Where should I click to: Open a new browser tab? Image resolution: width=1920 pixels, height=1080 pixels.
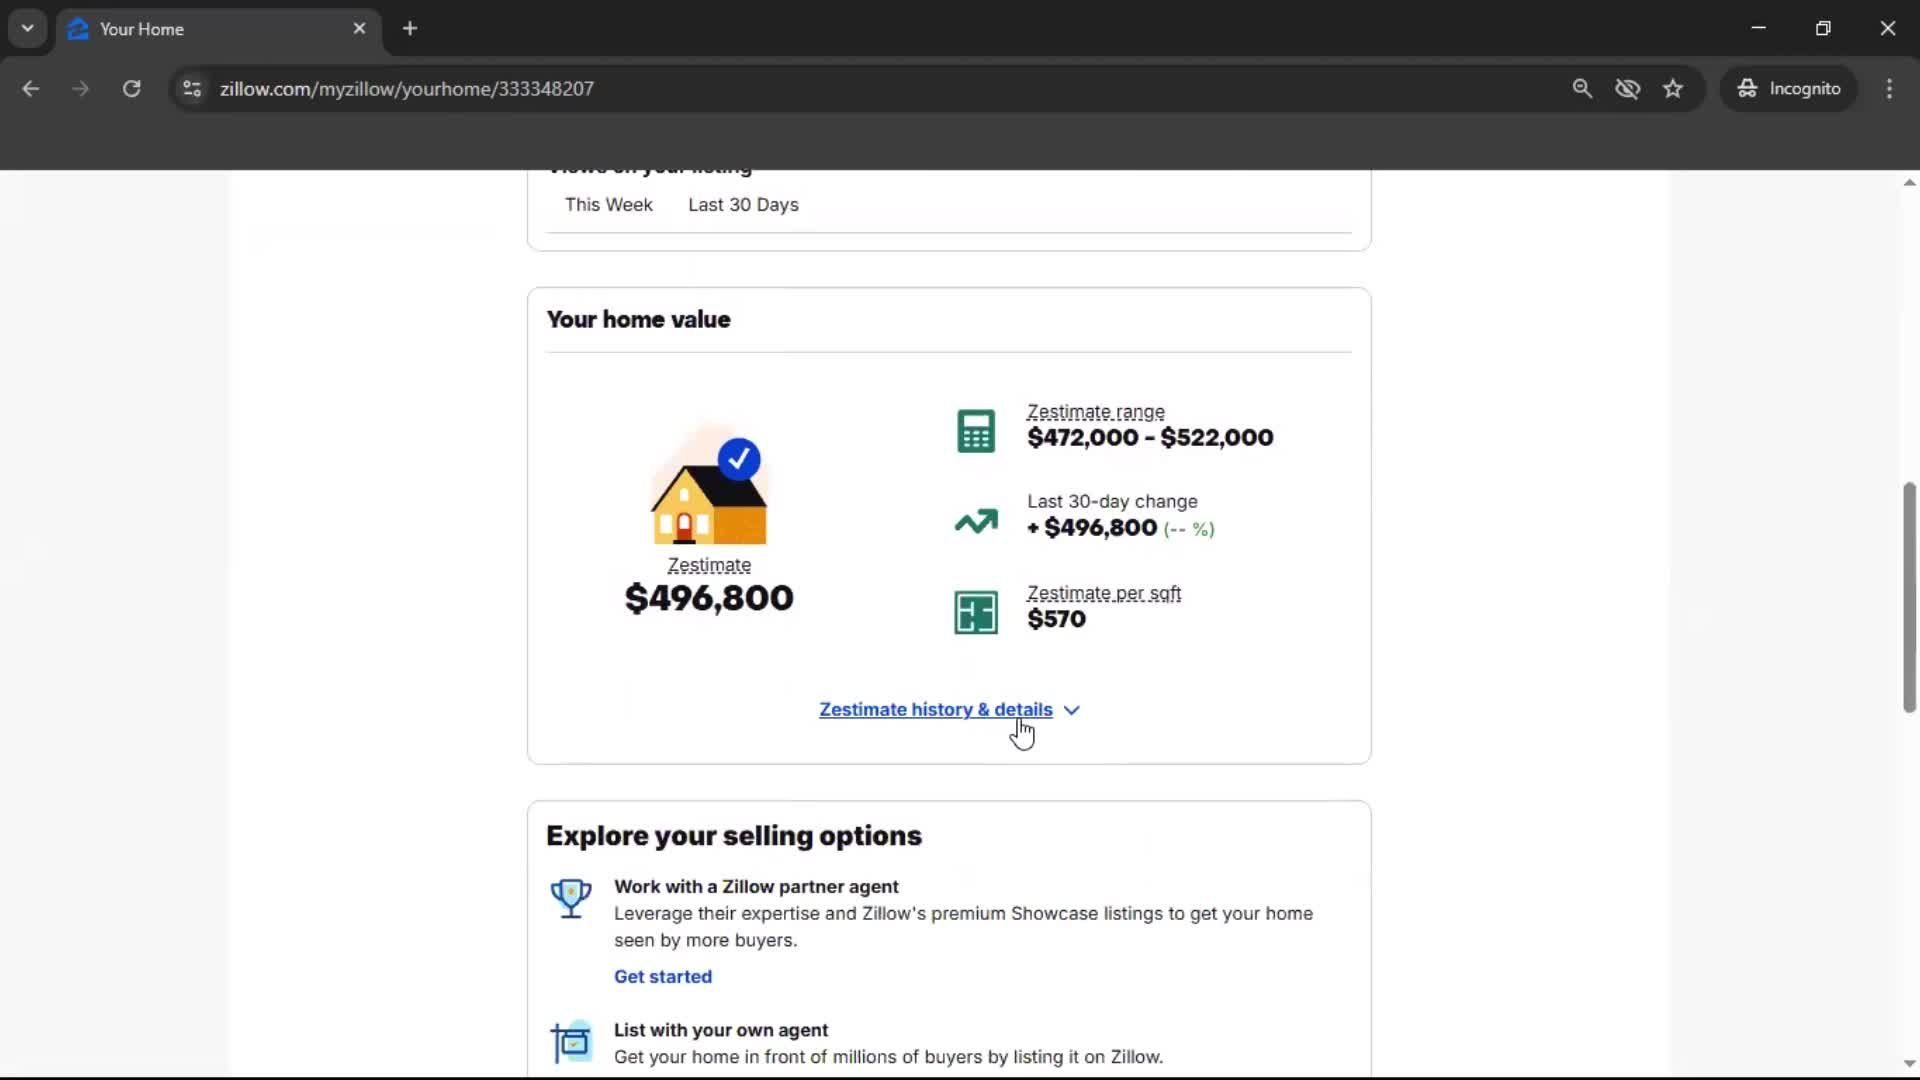(410, 29)
